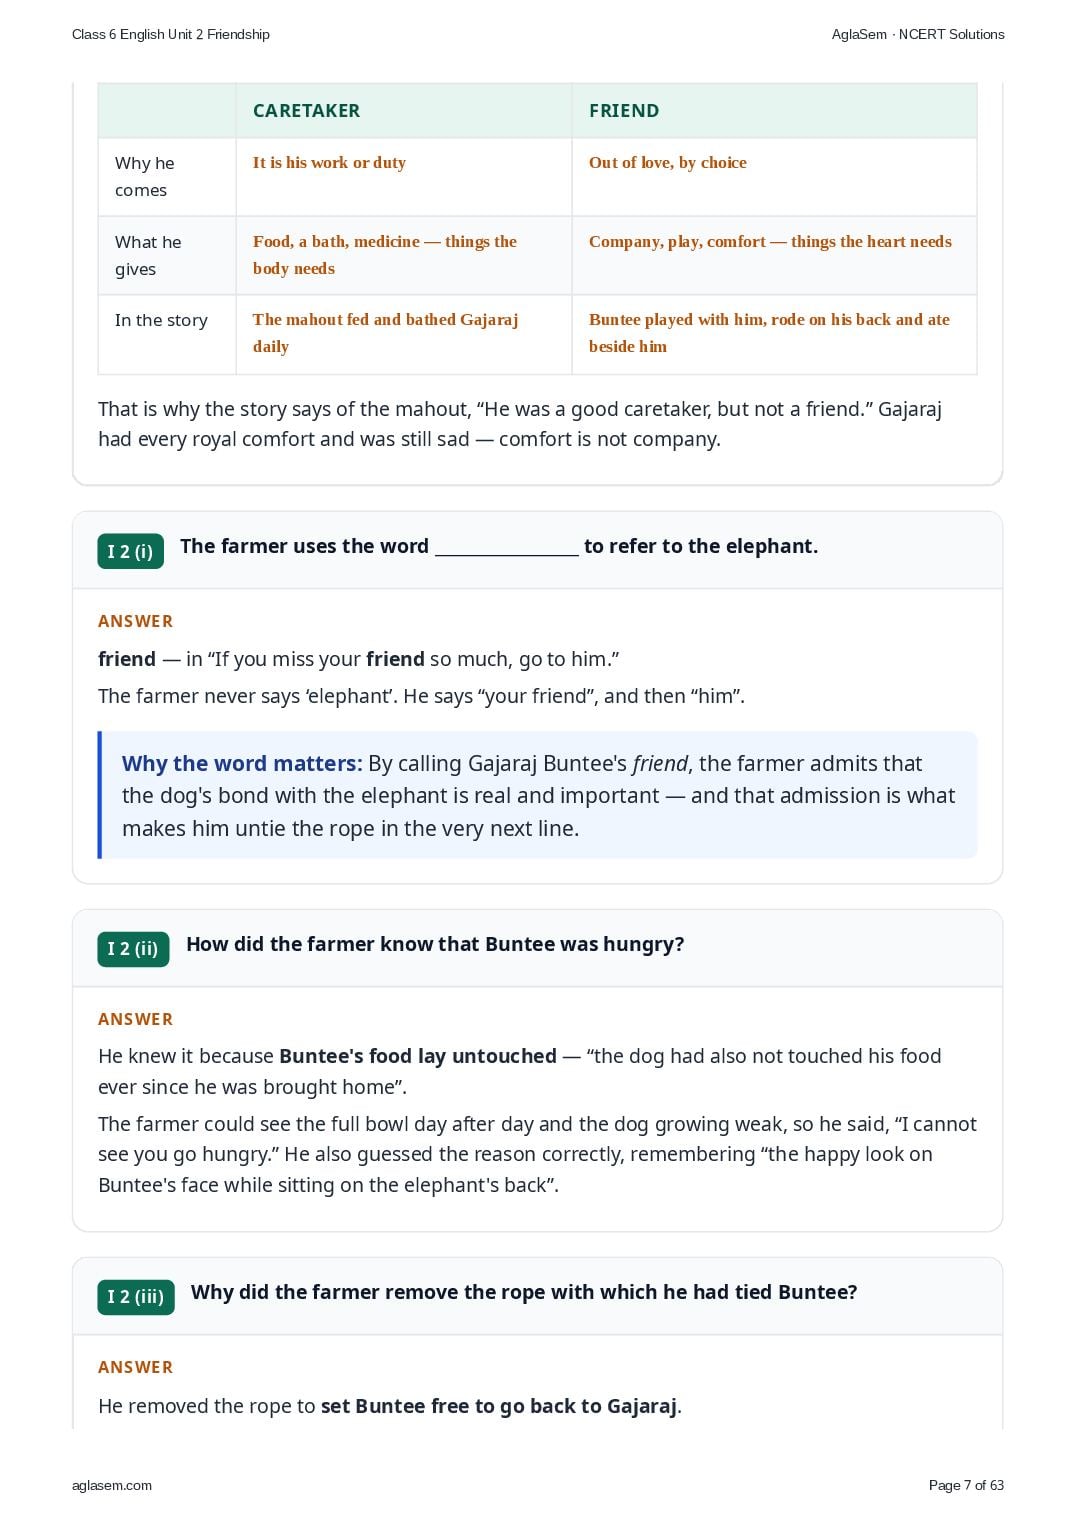This screenshot has height=1522, width=1076.
Task: Click the ANSWER label under the rope question
Action: (136, 1367)
